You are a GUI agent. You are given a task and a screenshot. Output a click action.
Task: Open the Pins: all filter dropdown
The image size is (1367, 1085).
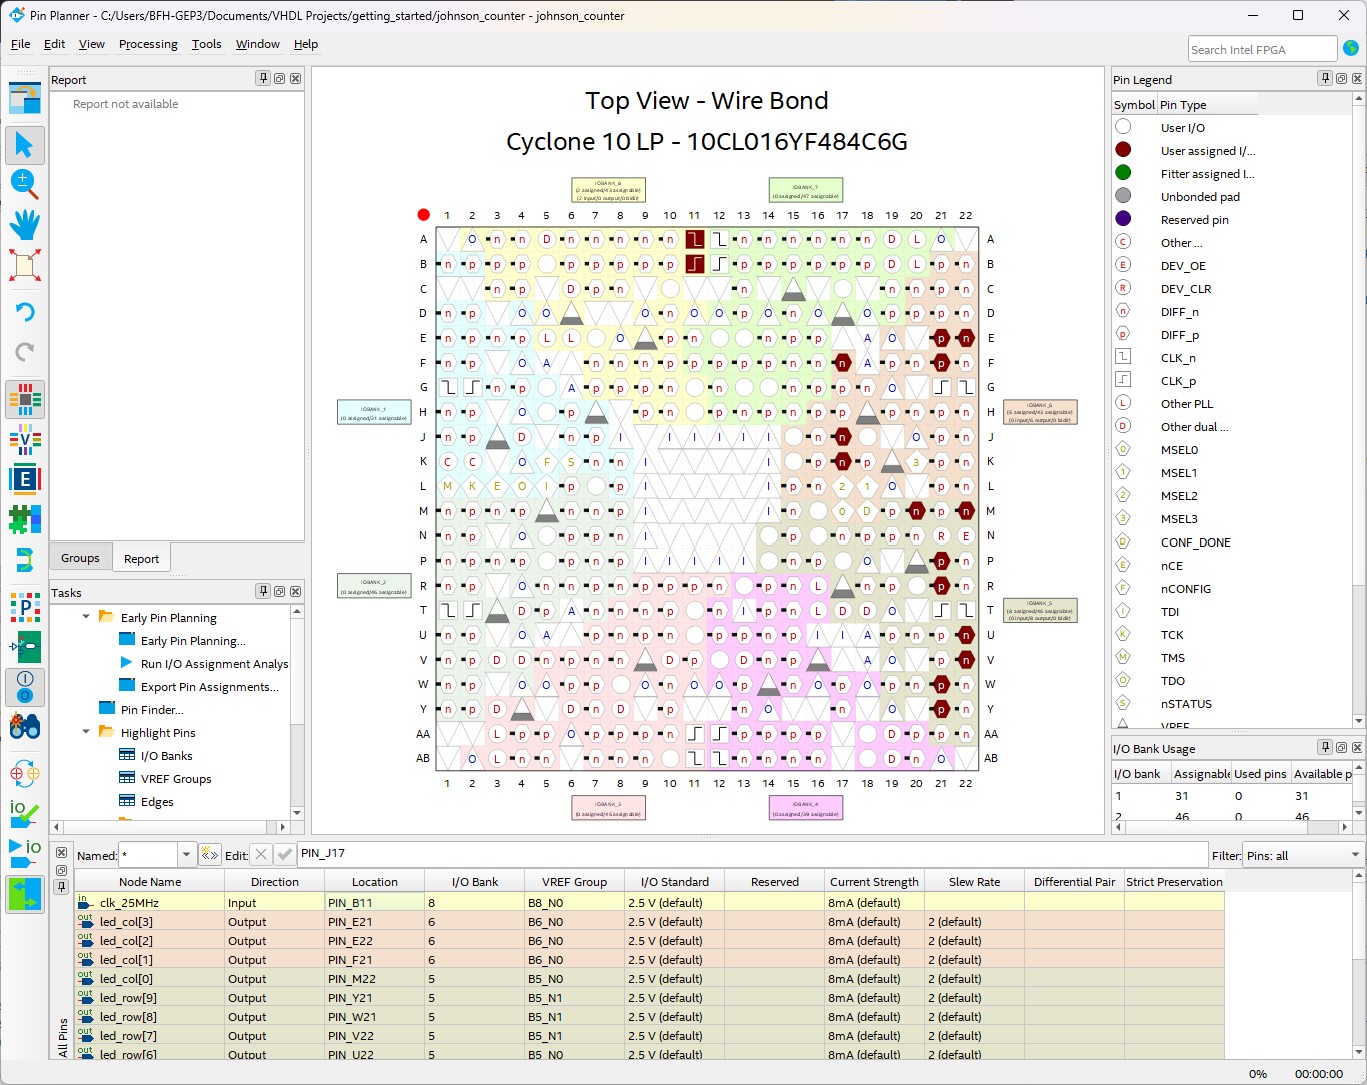tap(1303, 855)
